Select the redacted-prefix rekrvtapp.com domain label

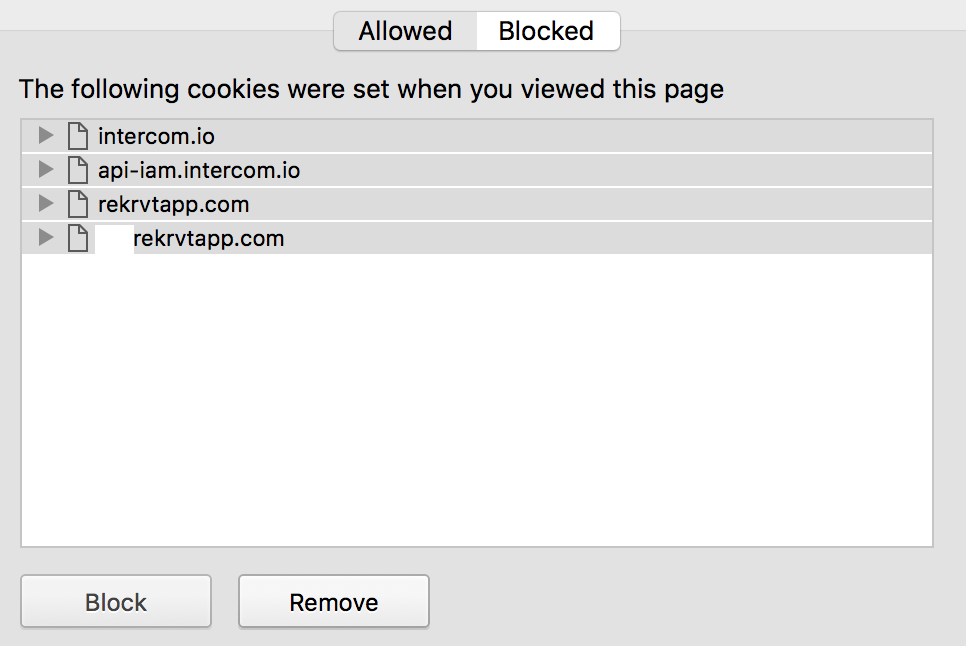click(209, 239)
